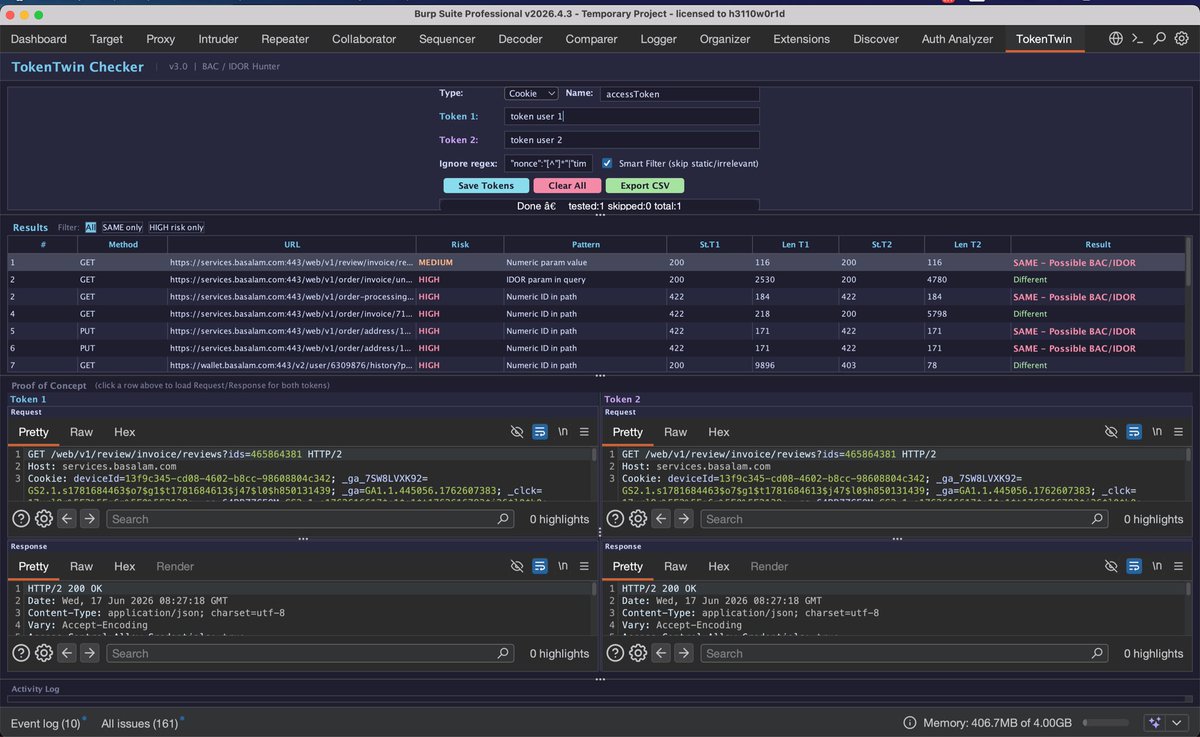Sort results by the Result column header
Viewport: 1200px width, 737px height.
1097,244
